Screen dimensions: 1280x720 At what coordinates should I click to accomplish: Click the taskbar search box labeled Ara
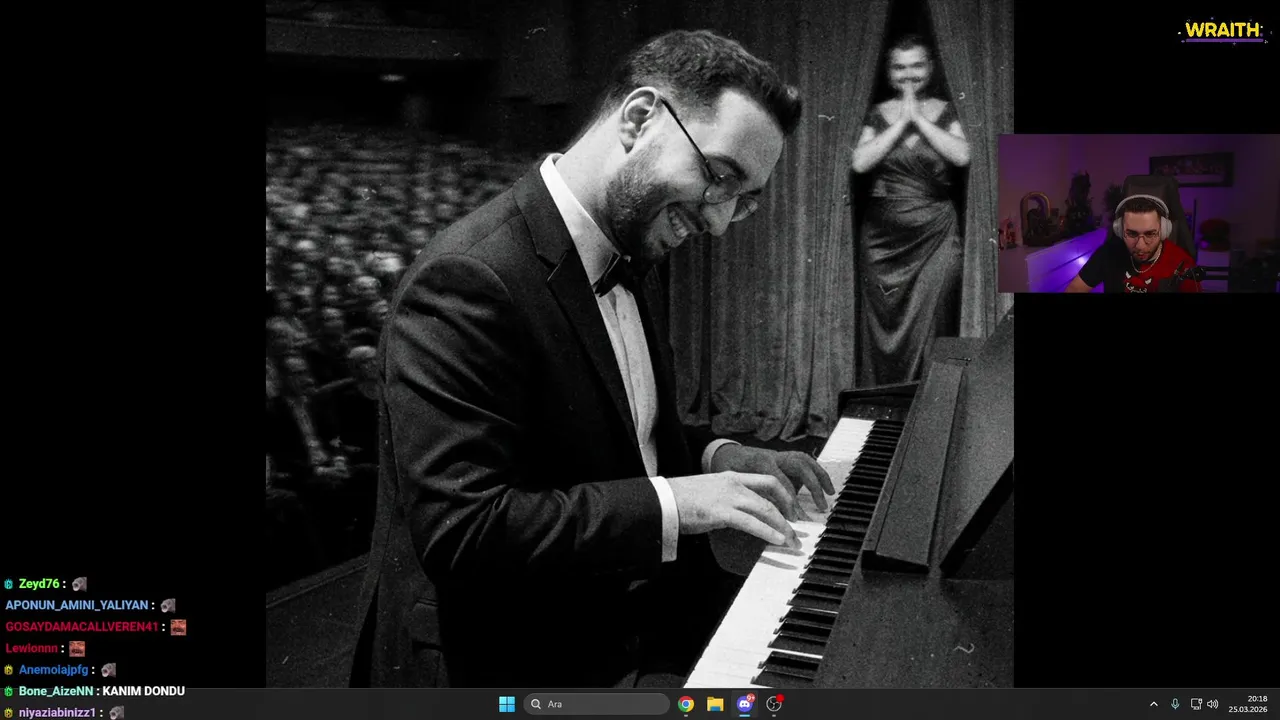point(598,704)
